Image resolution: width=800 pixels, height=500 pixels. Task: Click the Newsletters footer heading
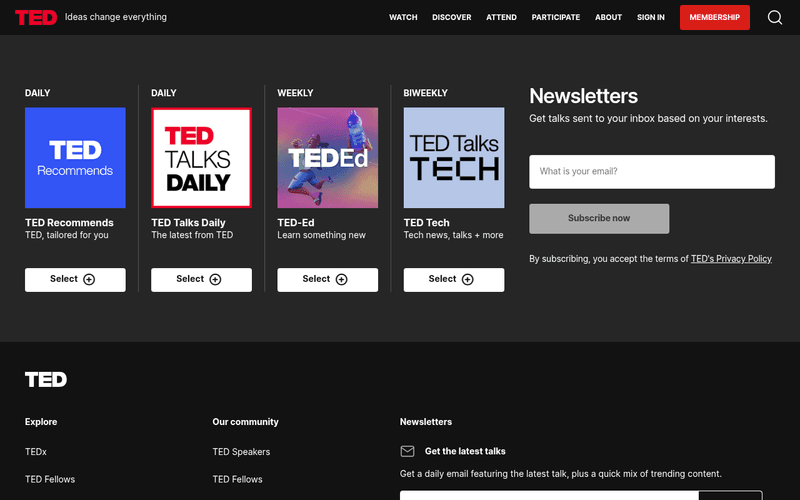[x=426, y=422]
